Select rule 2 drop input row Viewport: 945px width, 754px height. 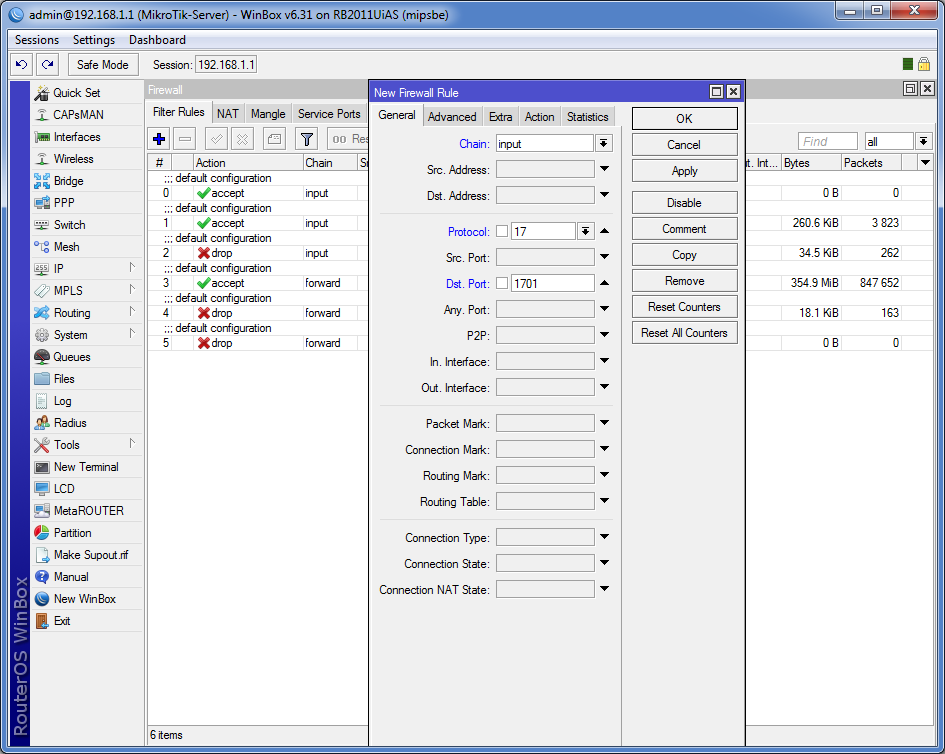click(x=258, y=253)
